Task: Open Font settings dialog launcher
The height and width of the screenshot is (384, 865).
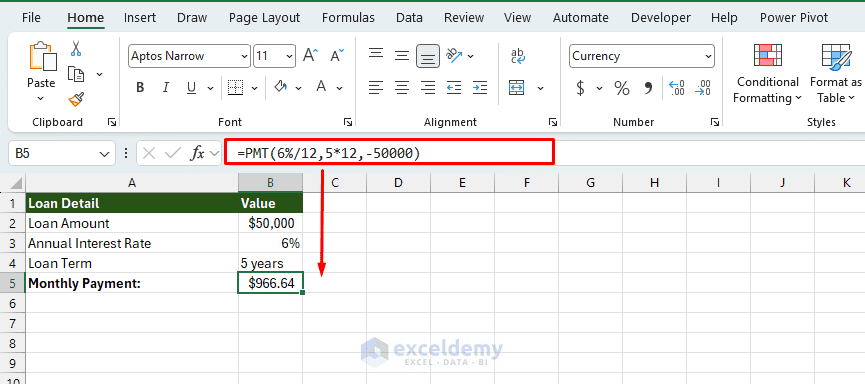Action: click(x=348, y=122)
